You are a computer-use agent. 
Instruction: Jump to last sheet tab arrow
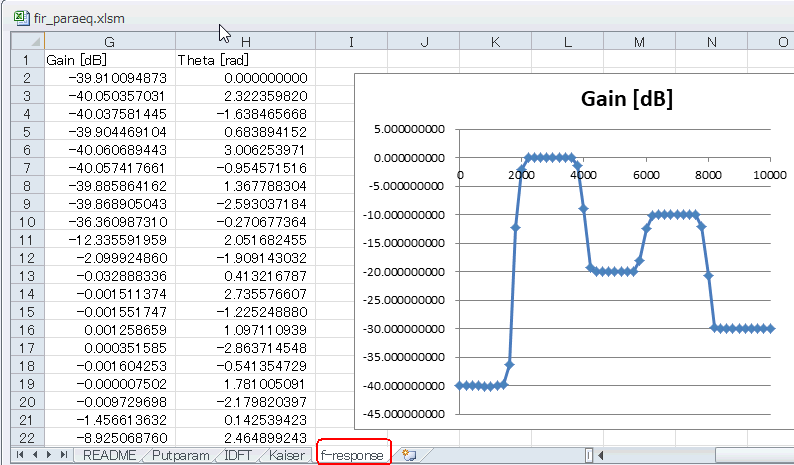pyautogui.click(x=63, y=454)
